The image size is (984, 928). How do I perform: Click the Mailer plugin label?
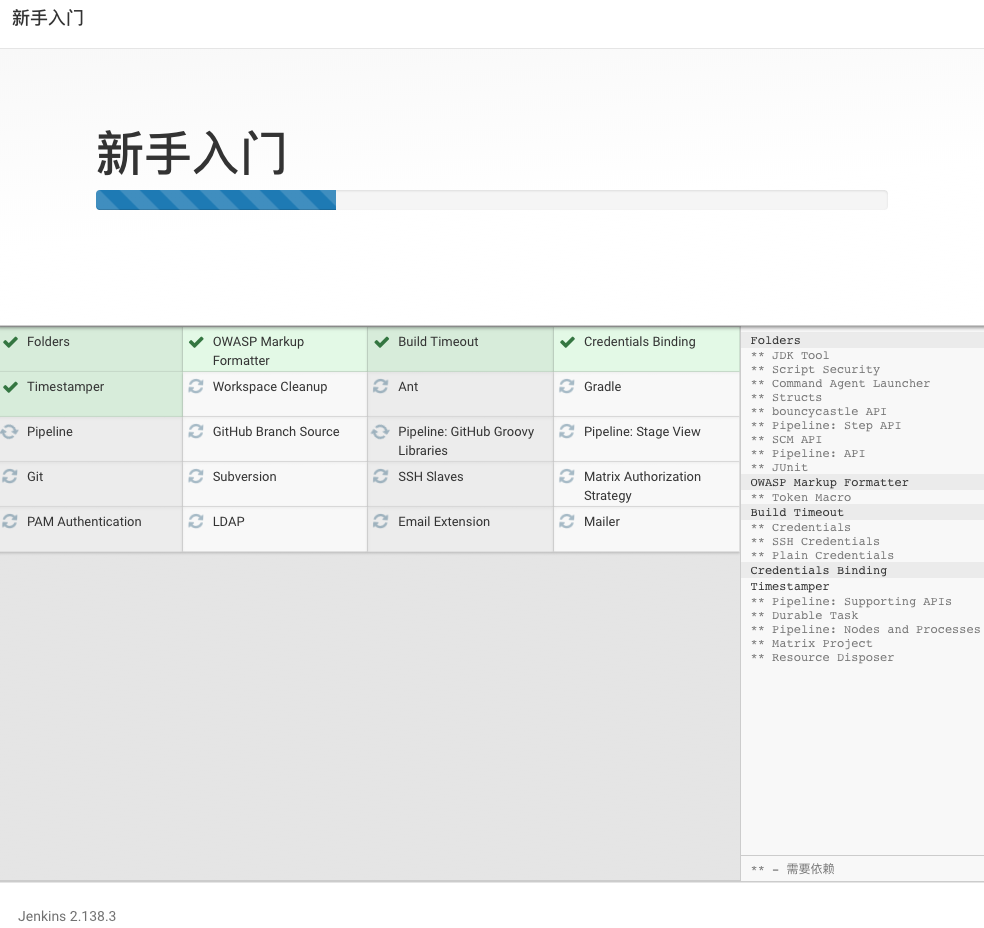coord(602,522)
